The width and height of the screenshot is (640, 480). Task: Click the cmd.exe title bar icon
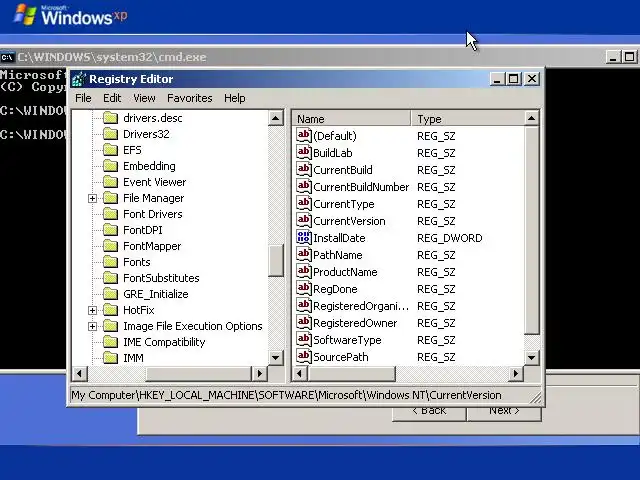click(x=7, y=57)
